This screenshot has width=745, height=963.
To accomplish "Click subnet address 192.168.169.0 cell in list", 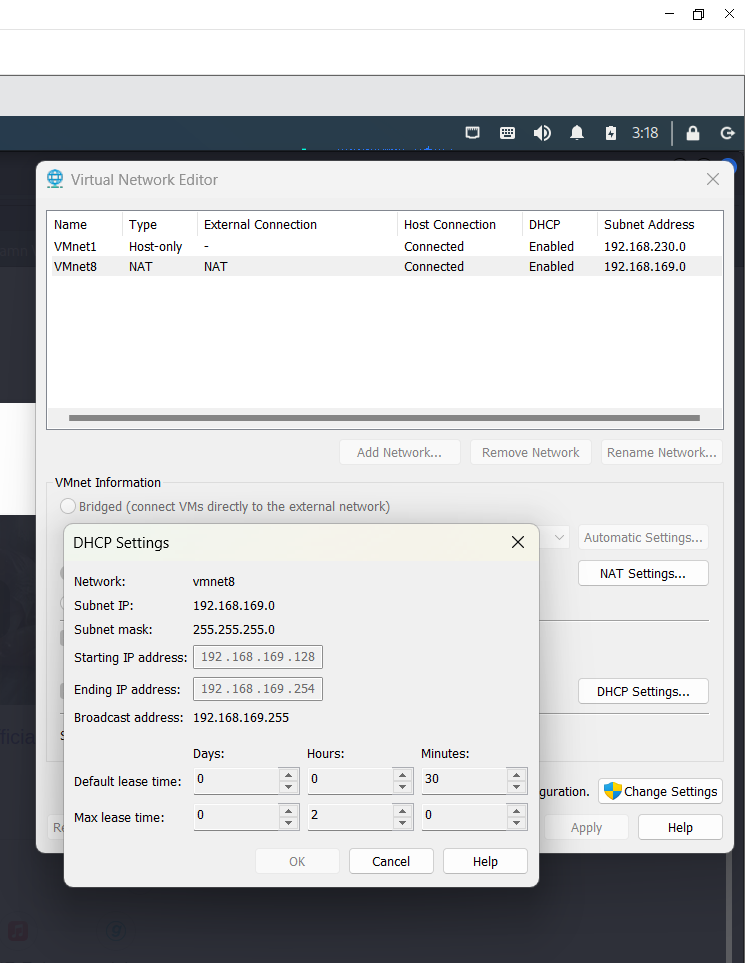I will pos(645,267).
